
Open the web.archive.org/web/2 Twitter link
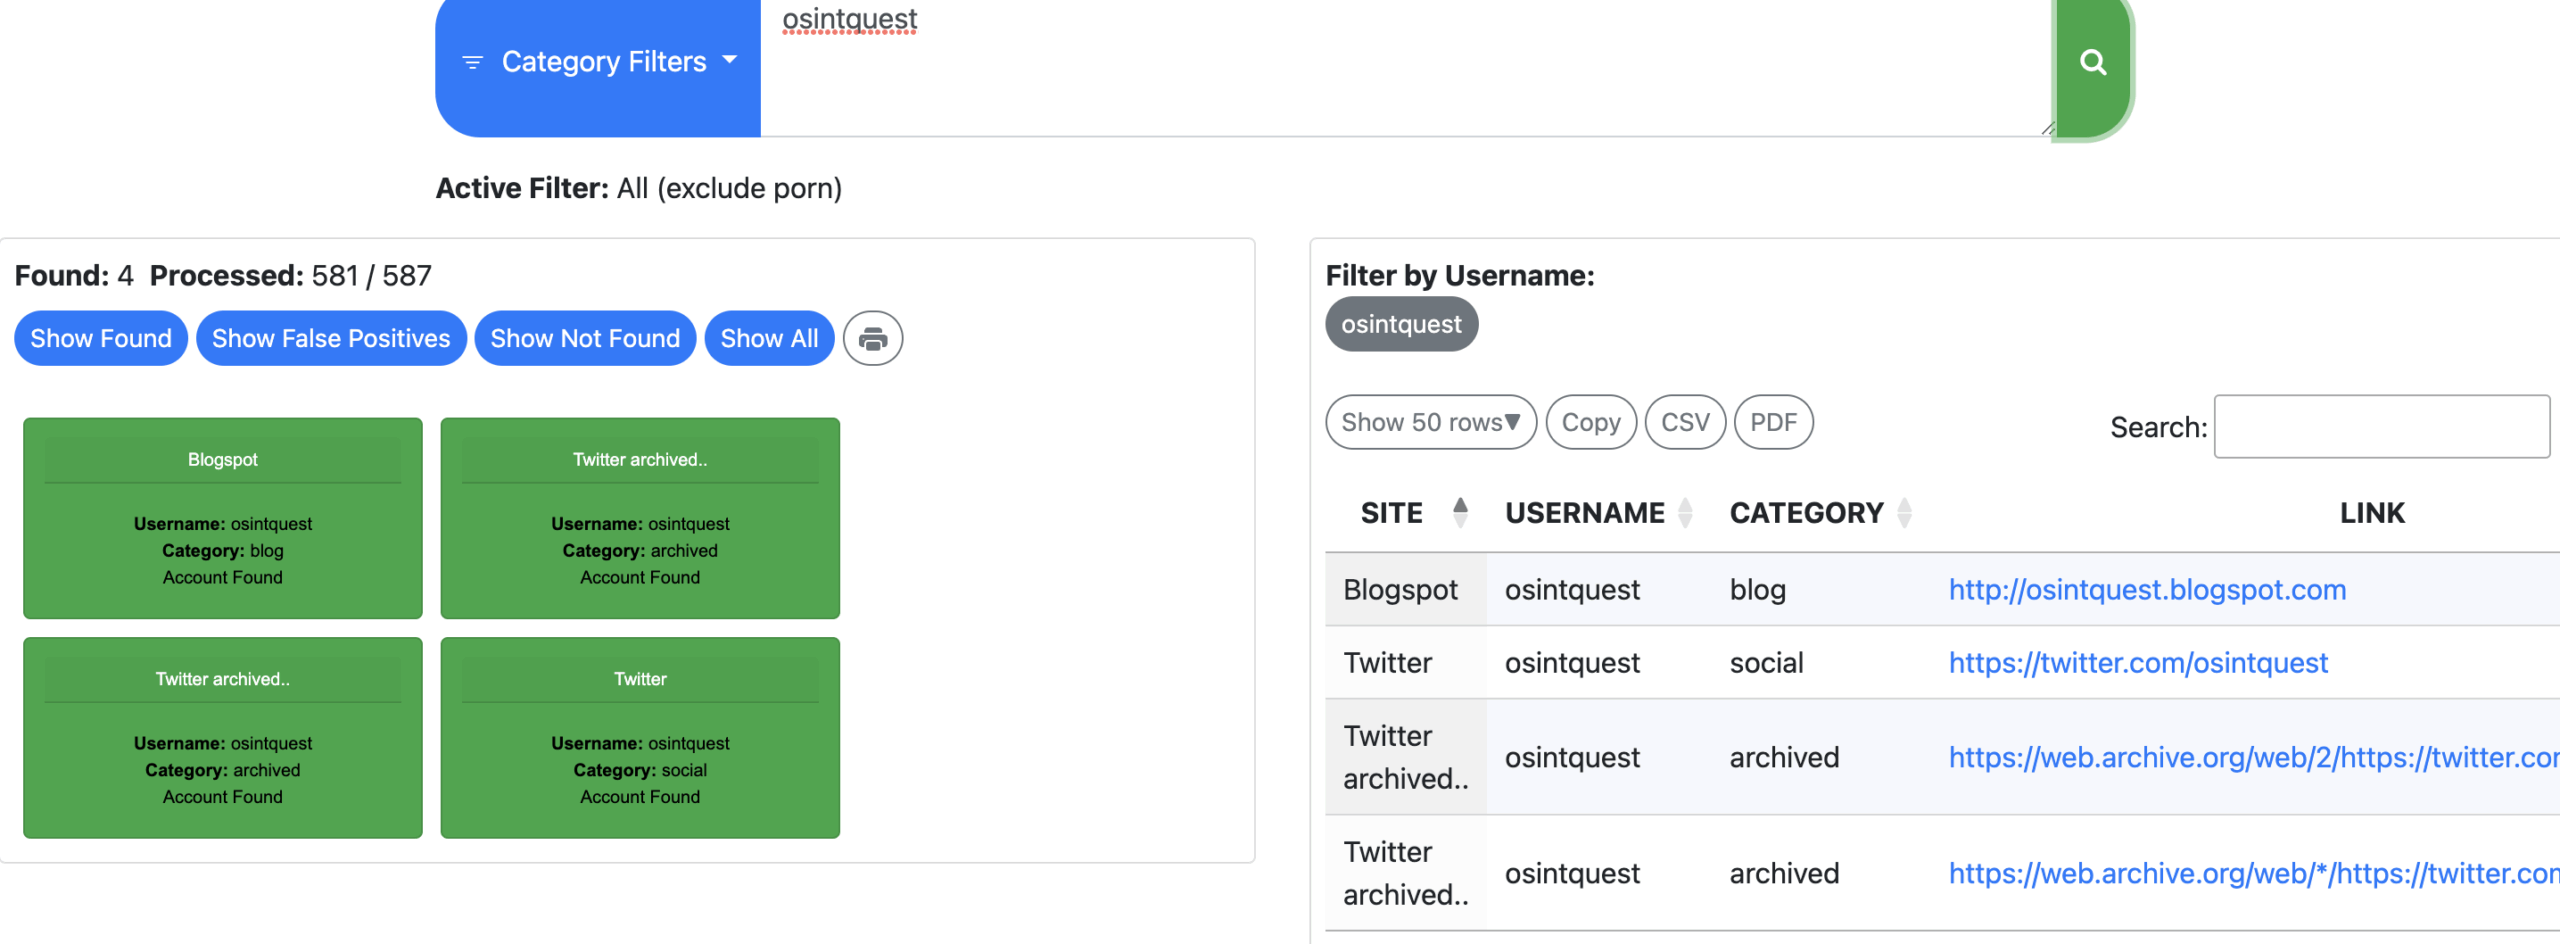[2254, 758]
